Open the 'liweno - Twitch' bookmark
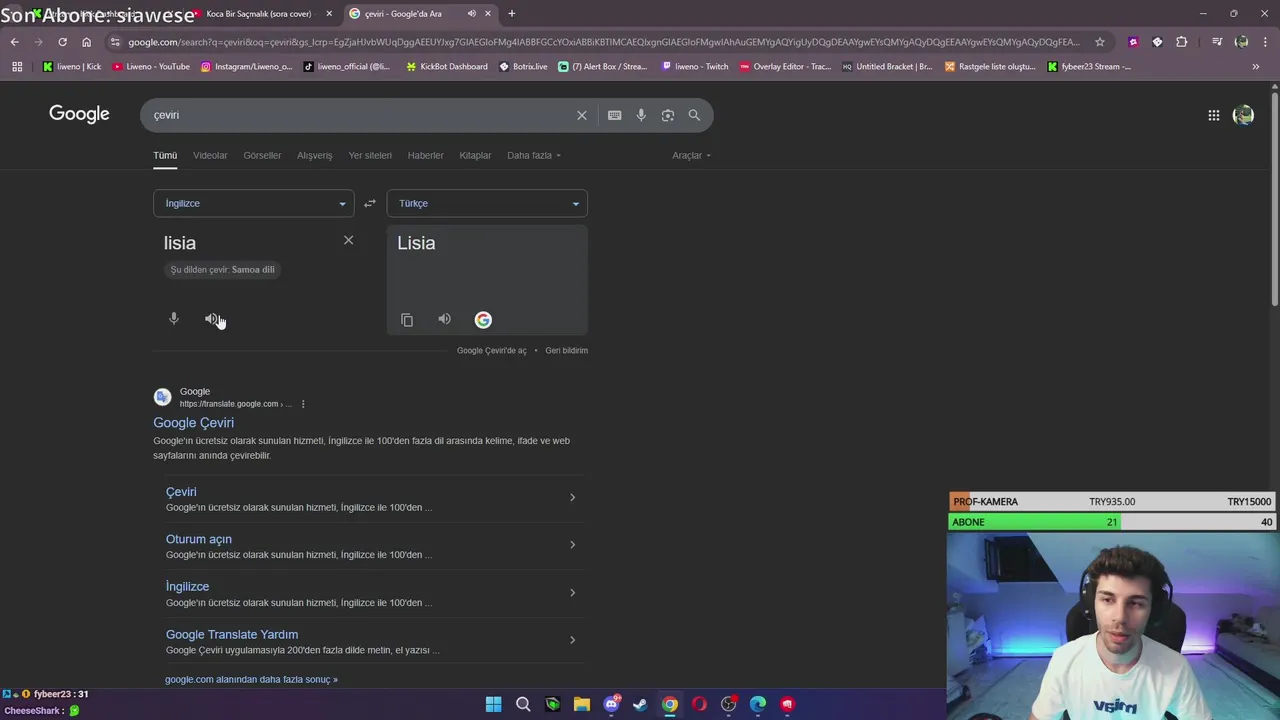The image size is (1280, 720). (x=695, y=67)
